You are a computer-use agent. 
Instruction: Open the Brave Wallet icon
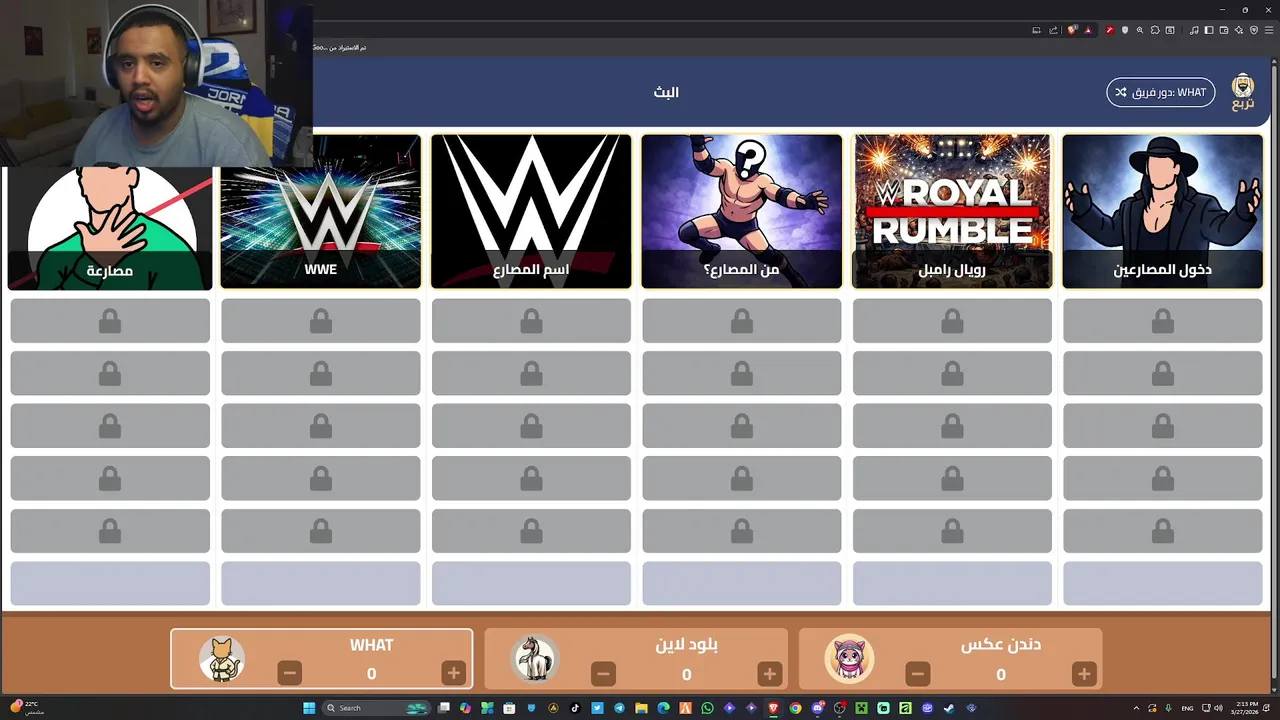(x=1224, y=30)
